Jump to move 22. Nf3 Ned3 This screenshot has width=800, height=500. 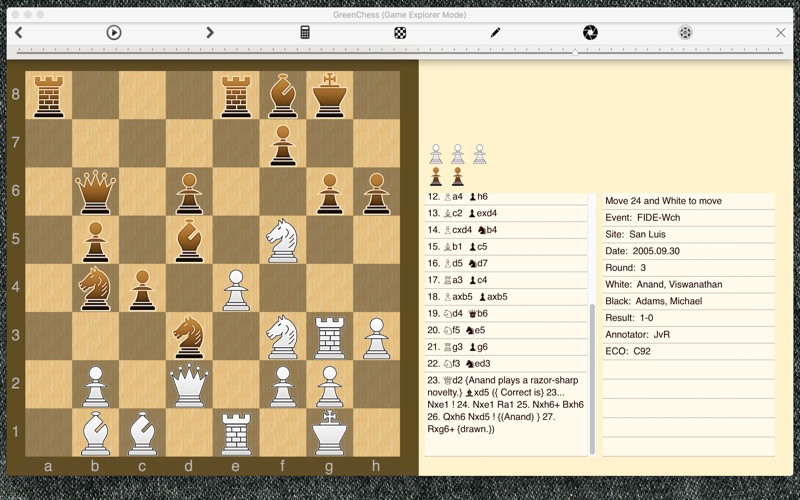pyautogui.click(x=506, y=364)
